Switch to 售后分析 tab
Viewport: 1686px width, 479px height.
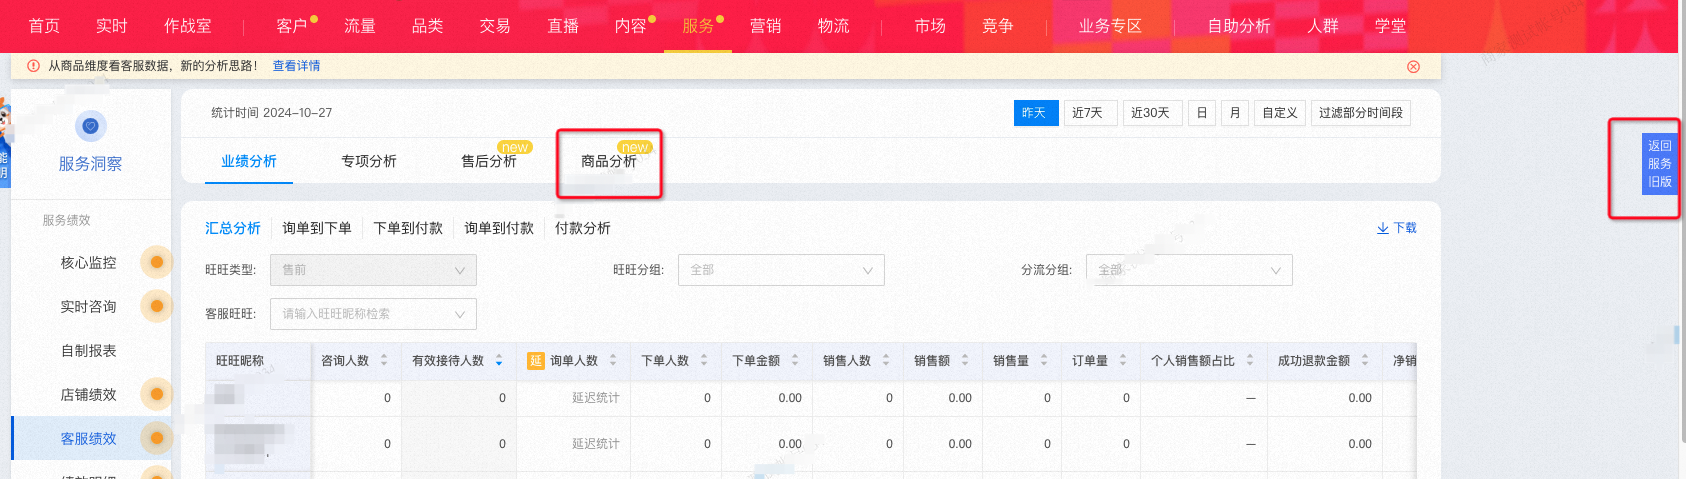489,161
